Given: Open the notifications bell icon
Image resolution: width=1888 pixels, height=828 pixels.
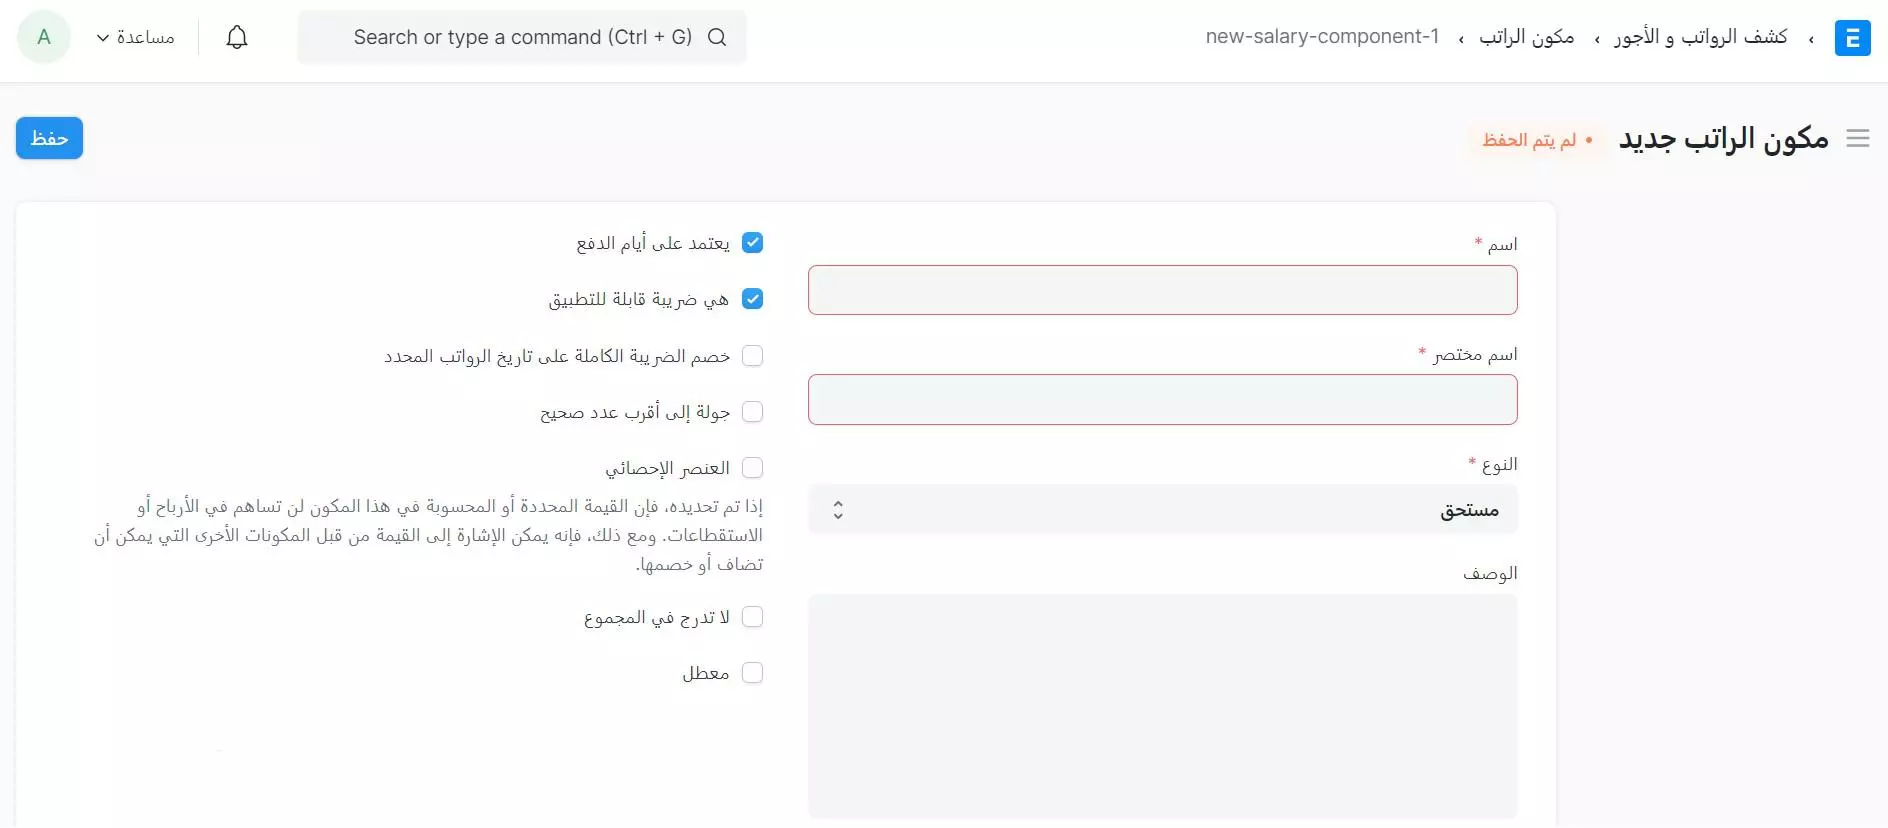Looking at the screenshot, I should [237, 37].
